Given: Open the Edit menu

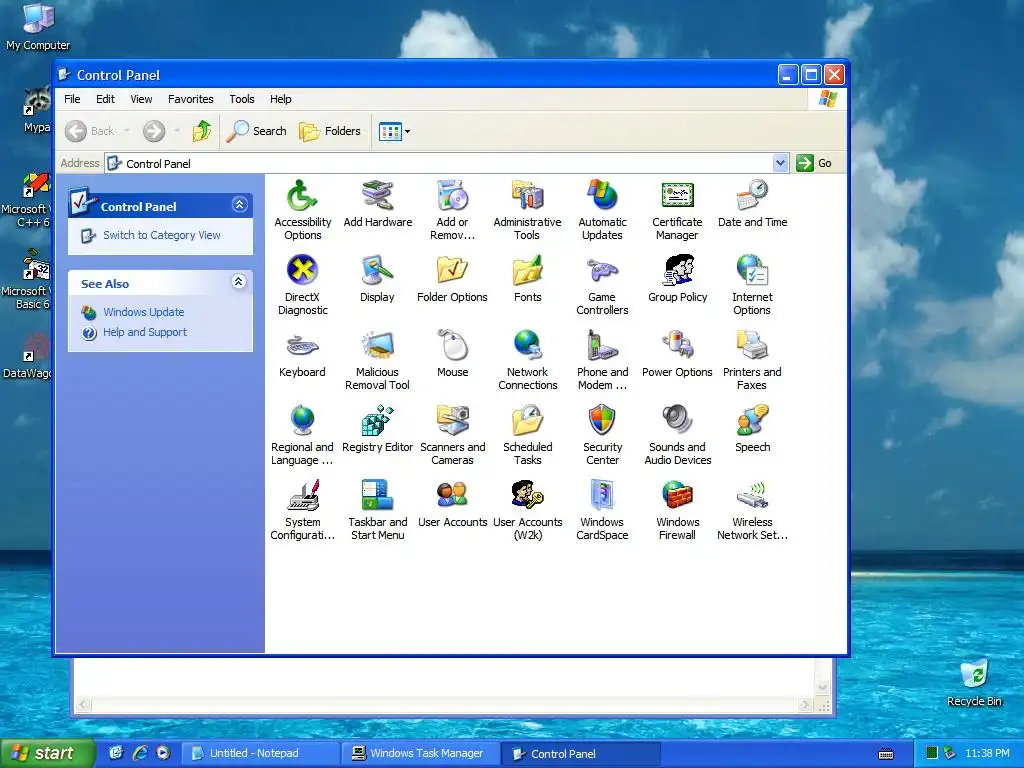Looking at the screenshot, I should (x=105, y=99).
